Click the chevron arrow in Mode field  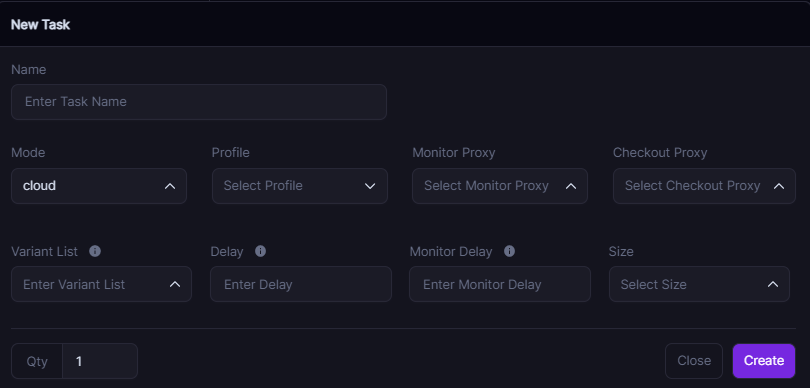[x=169, y=186]
